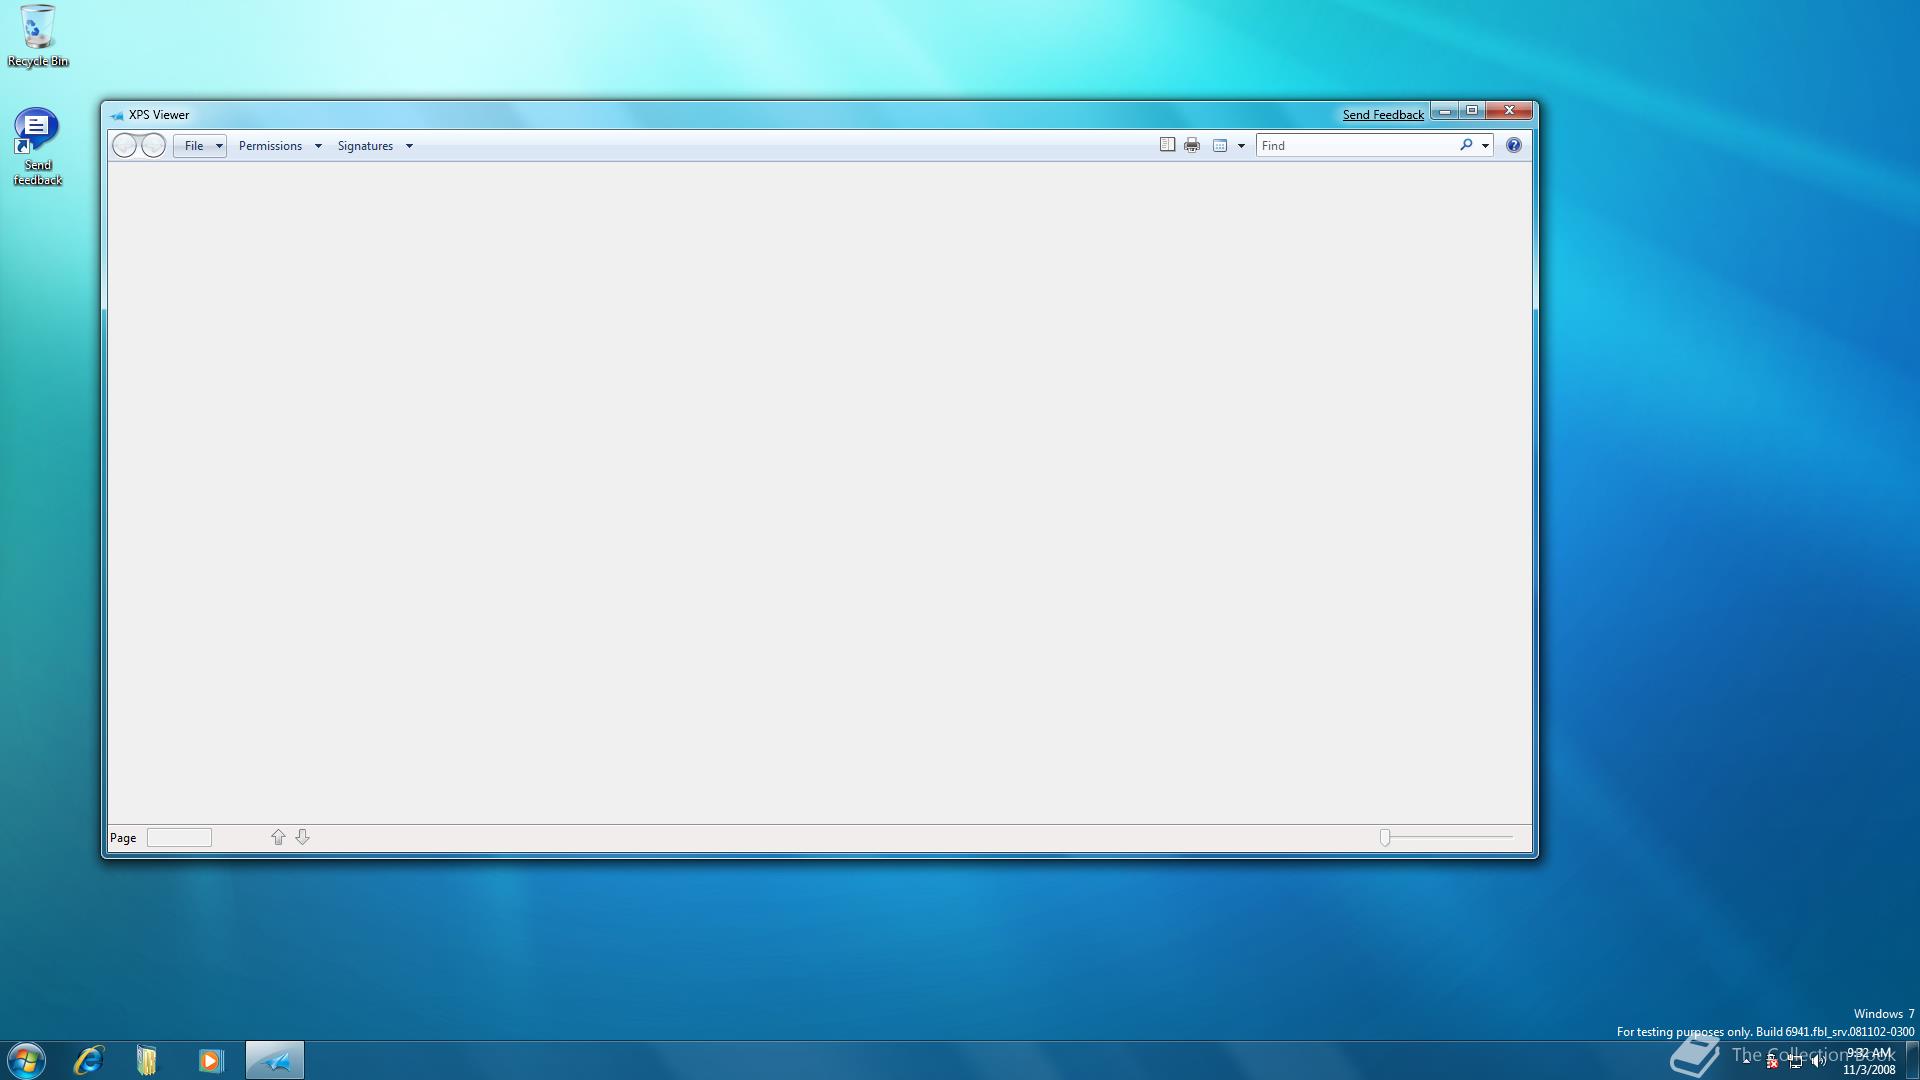Click the magnifying glass search icon

point(1466,145)
